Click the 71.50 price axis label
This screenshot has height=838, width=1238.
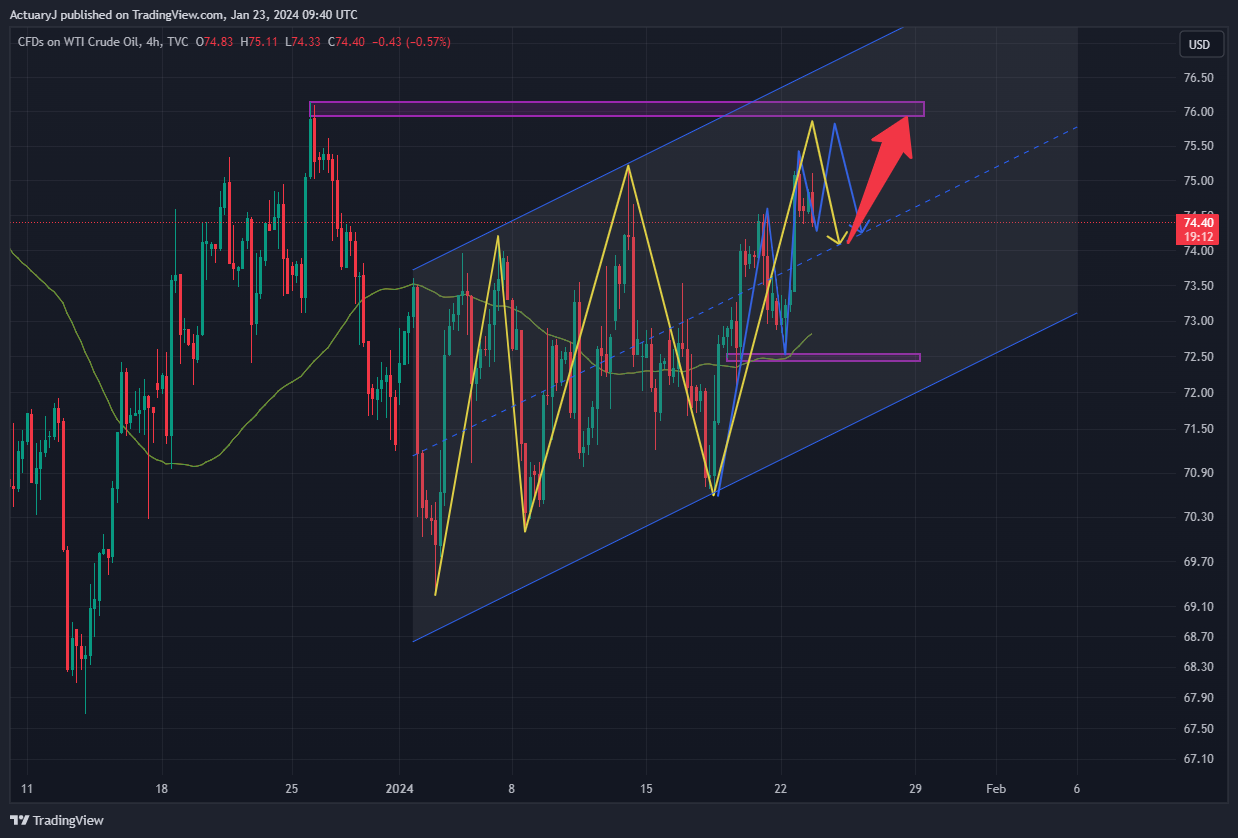coord(1199,429)
